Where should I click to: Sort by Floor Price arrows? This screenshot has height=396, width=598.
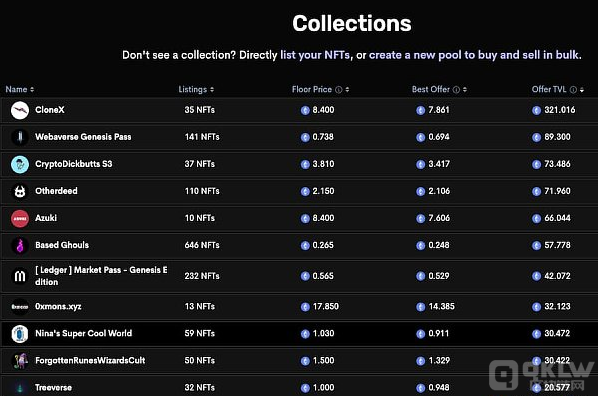[347, 90]
